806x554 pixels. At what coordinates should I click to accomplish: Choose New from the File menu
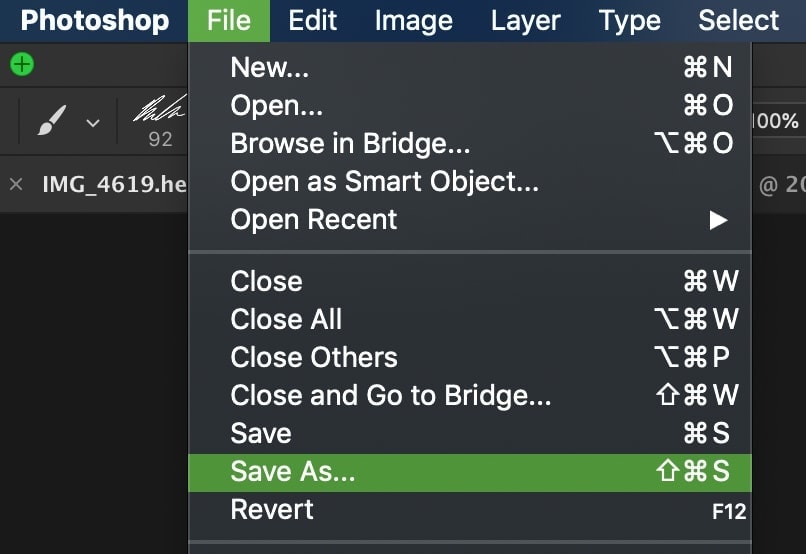(x=470, y=67)
